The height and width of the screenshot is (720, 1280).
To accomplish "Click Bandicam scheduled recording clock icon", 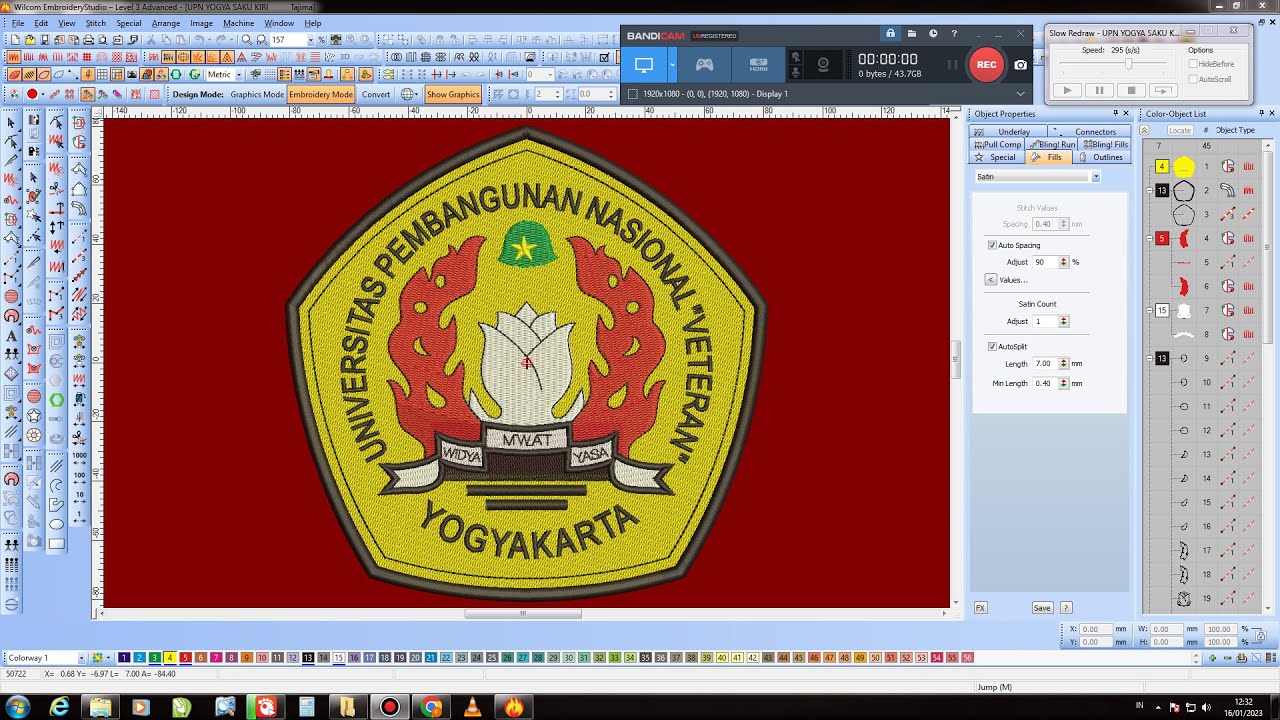I will [x=933, y=34].
